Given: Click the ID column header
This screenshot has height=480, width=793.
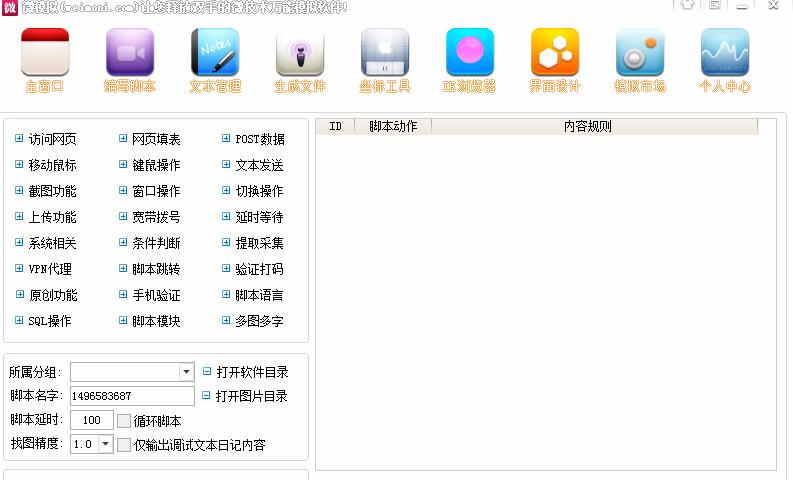Looking at the screenshot, I should pos(335,126).
